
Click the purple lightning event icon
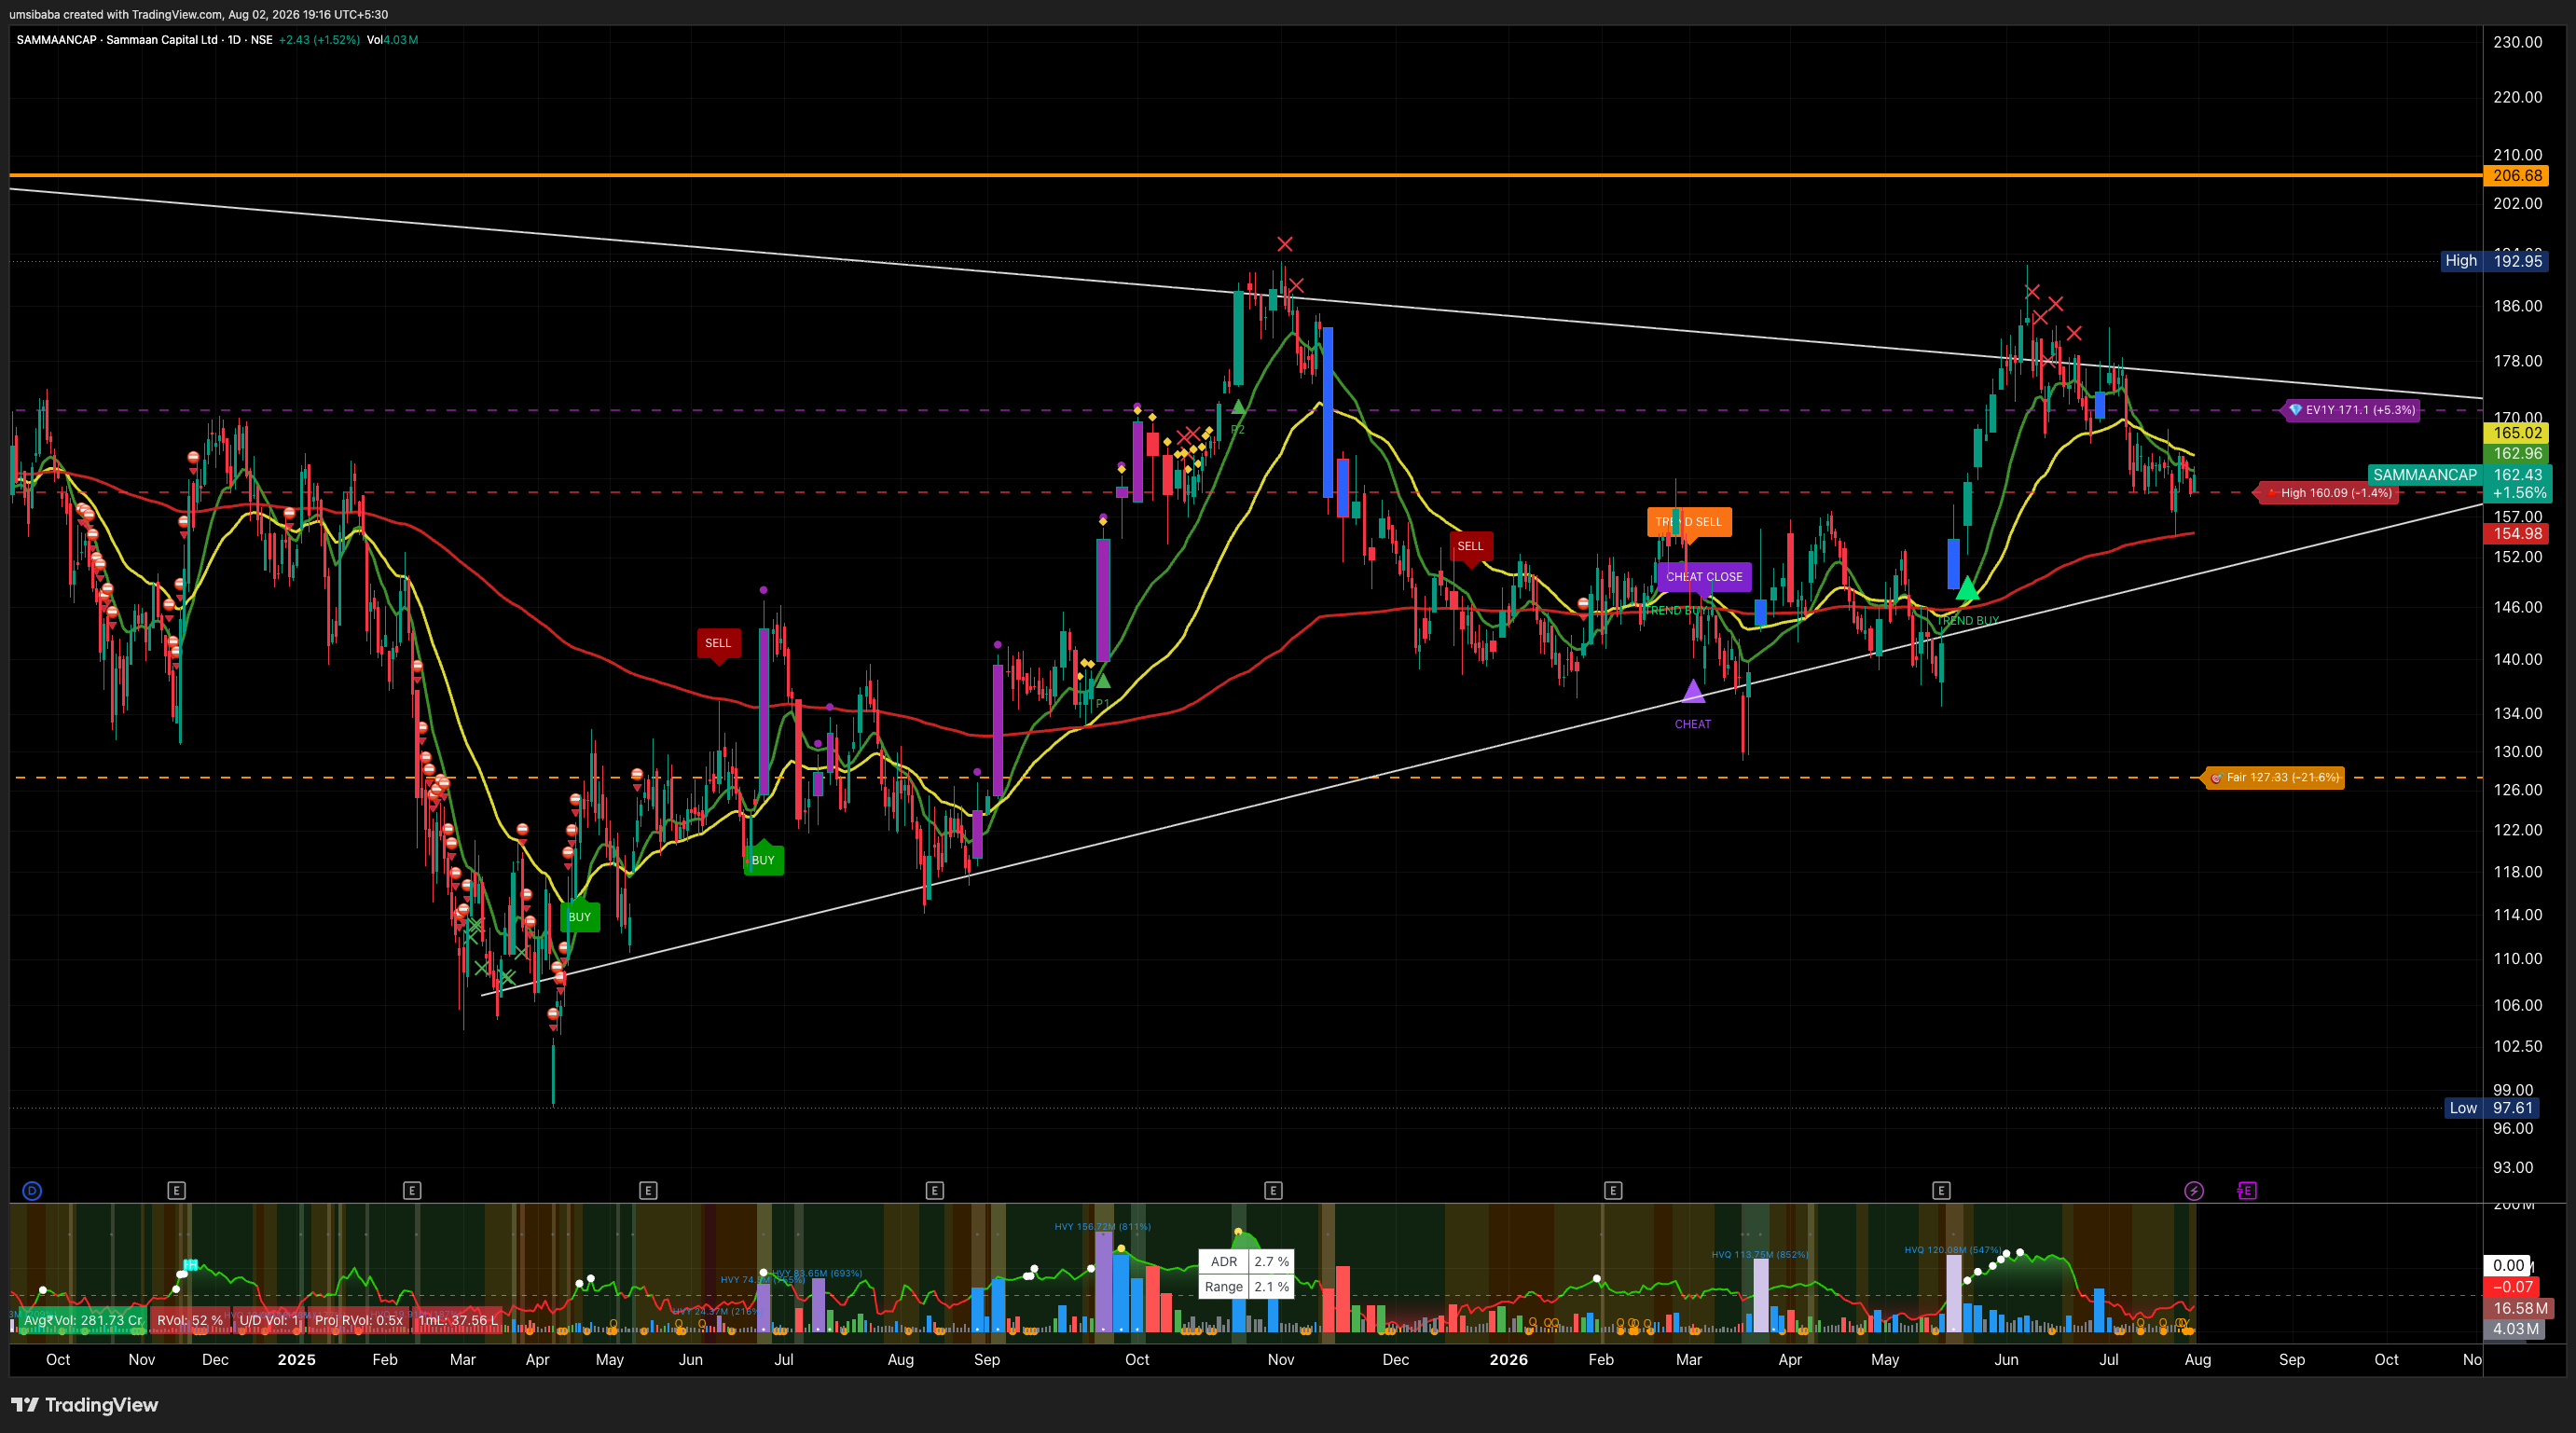point(2193,1190)
